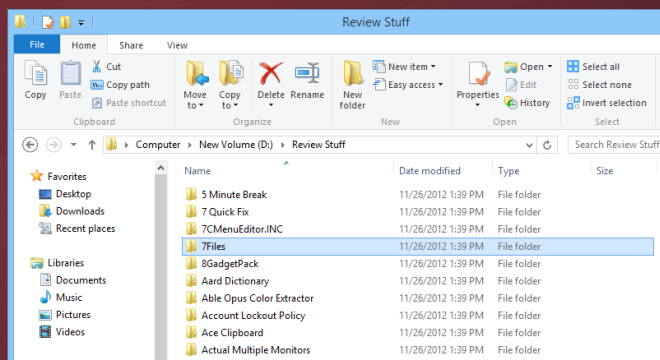The width and height of the screenshot is (660, 360).
Task: Click New Volume (D:) in the breadcrumb
Action: coord(236,145)
